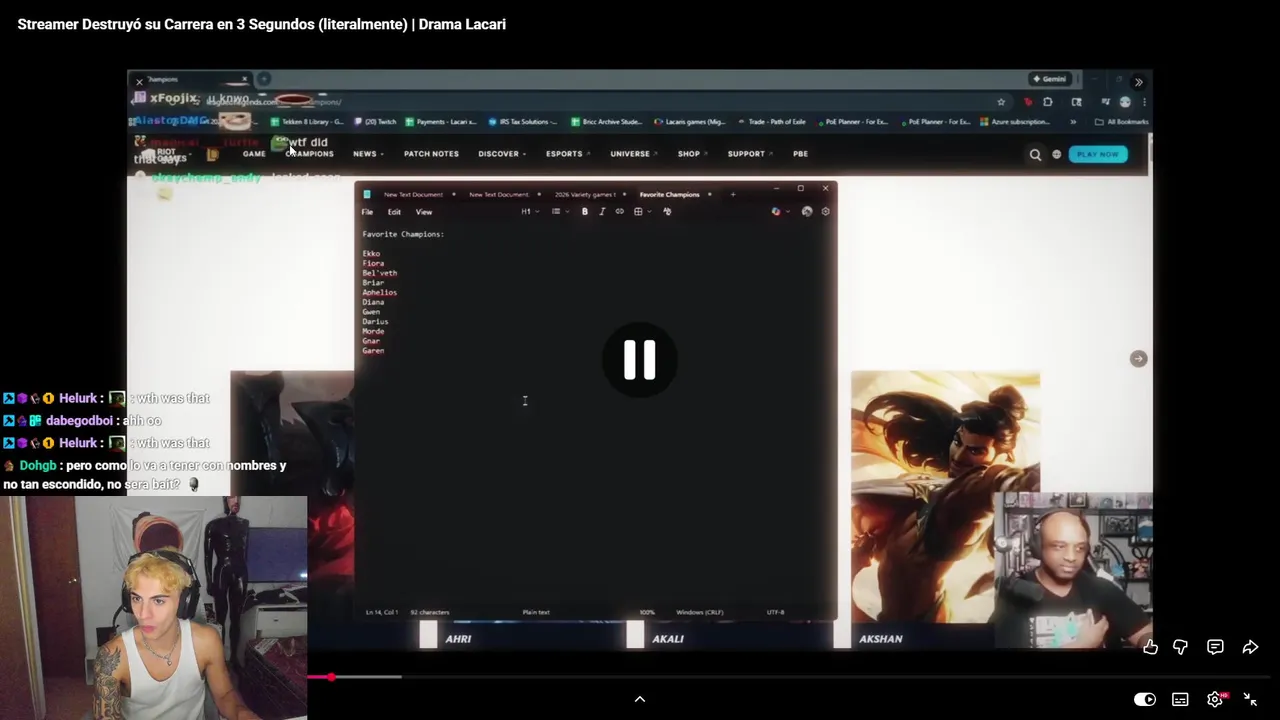Toggle subtitles/closed captions button
Image resolution: width=1280 pixels, height=720 pixels.
click(x=1180, y=699)
